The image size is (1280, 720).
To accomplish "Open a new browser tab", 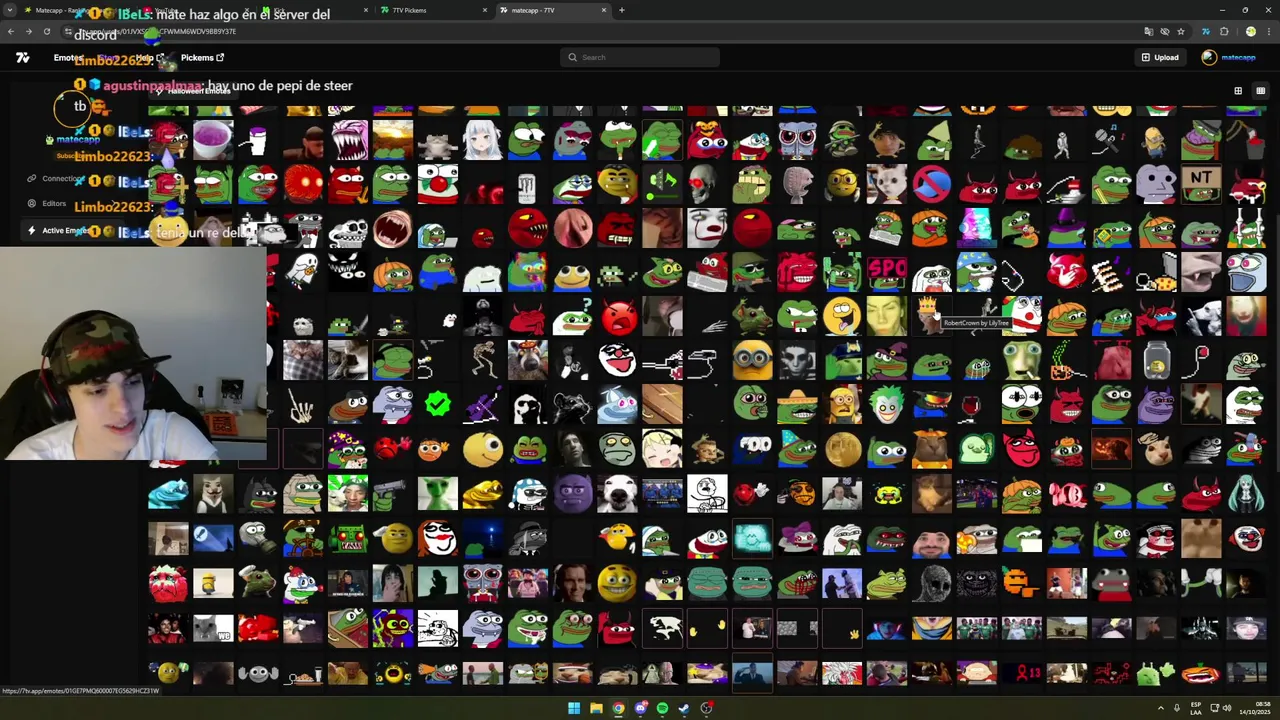I will [622, 10].
